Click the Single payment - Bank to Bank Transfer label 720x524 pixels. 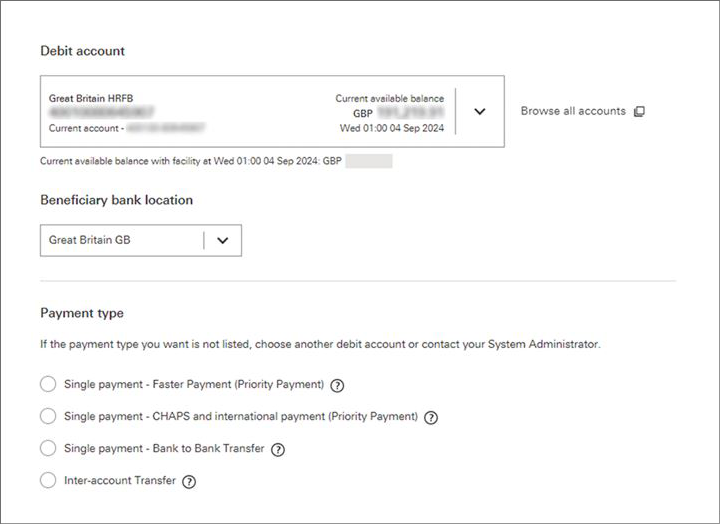click(164, 449)
